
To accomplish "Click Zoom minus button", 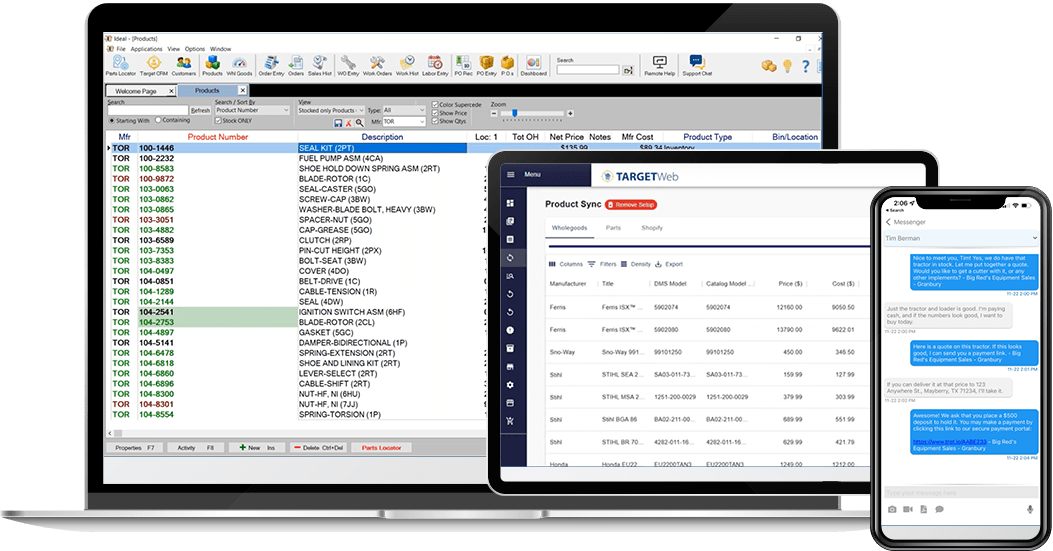I will 494,114.
